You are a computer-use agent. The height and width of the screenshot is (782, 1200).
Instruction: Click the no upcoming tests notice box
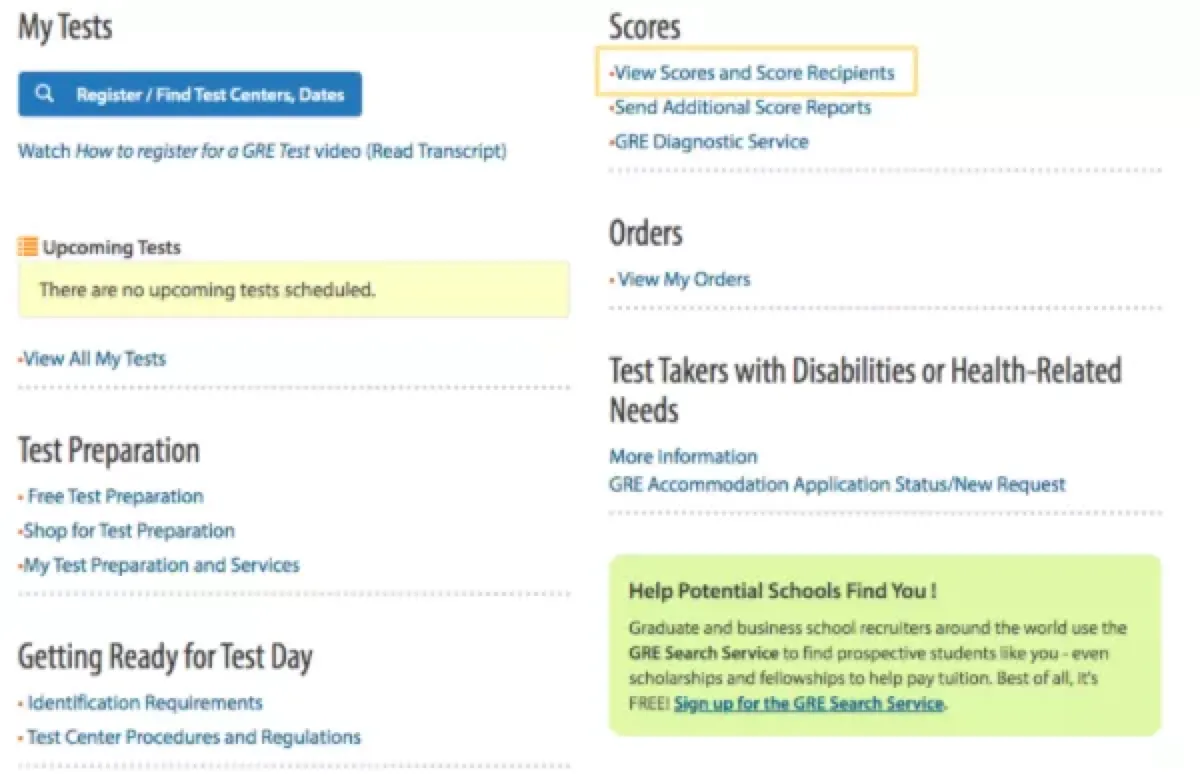(x=293, y=290)
